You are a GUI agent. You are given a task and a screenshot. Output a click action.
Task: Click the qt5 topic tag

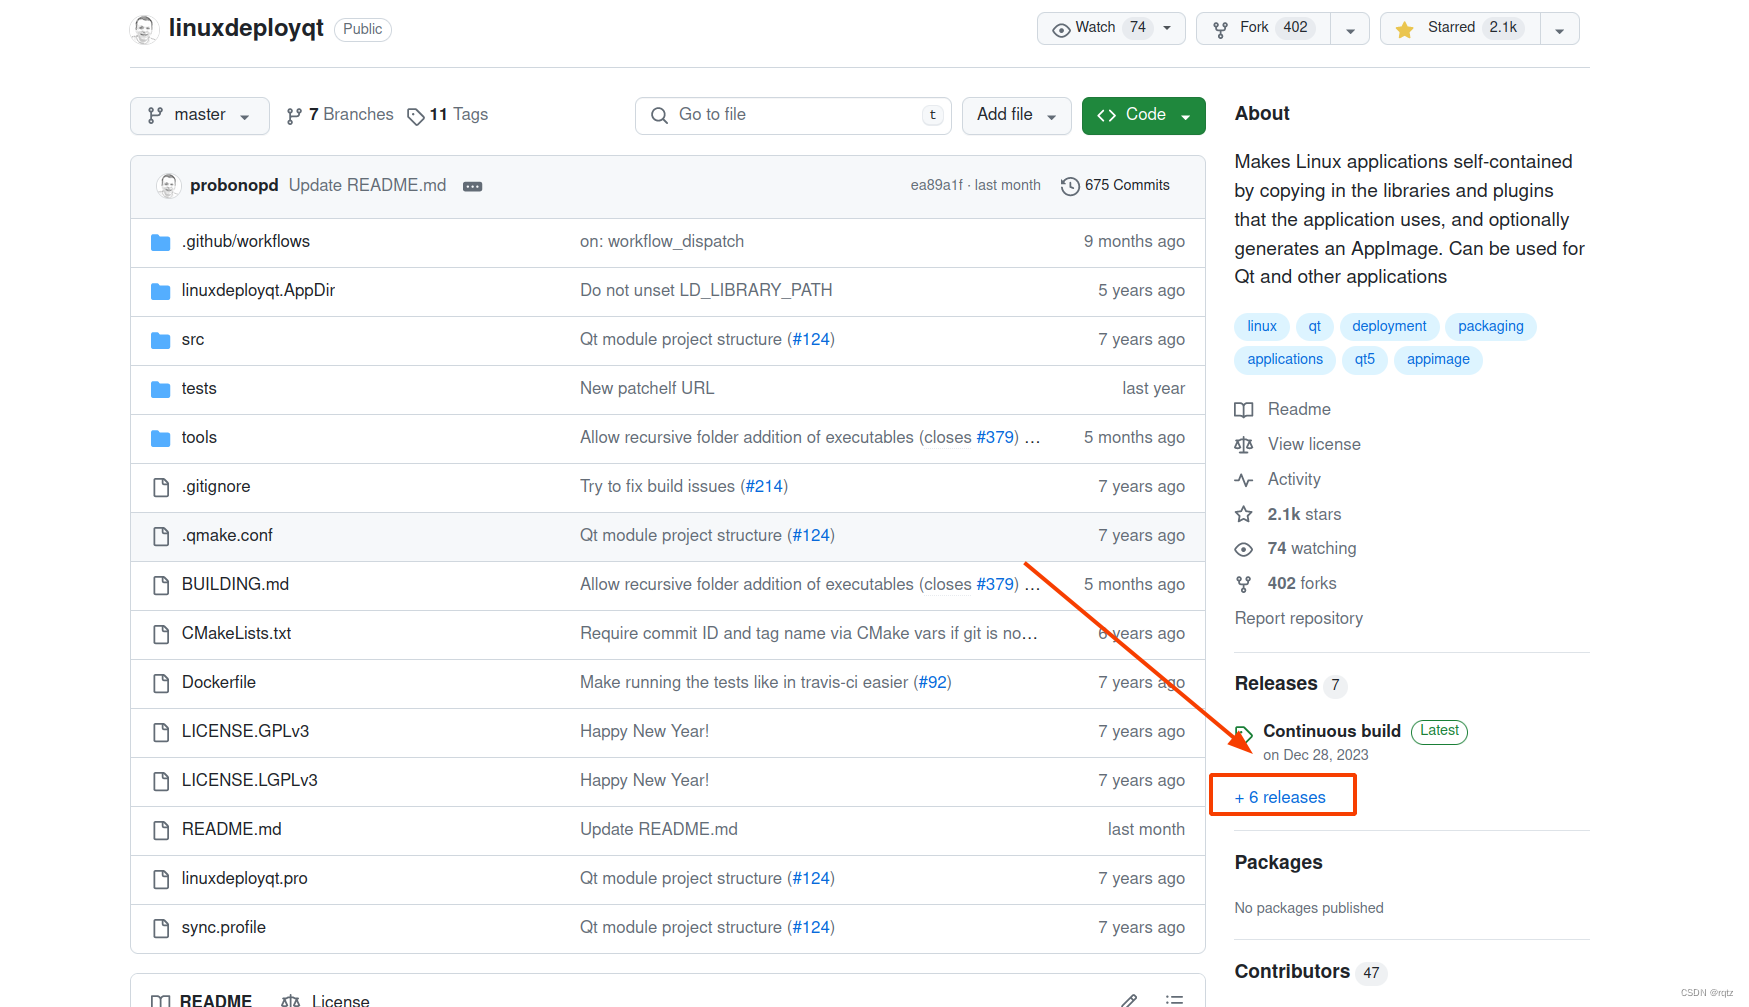click(x=1365, y=359)
